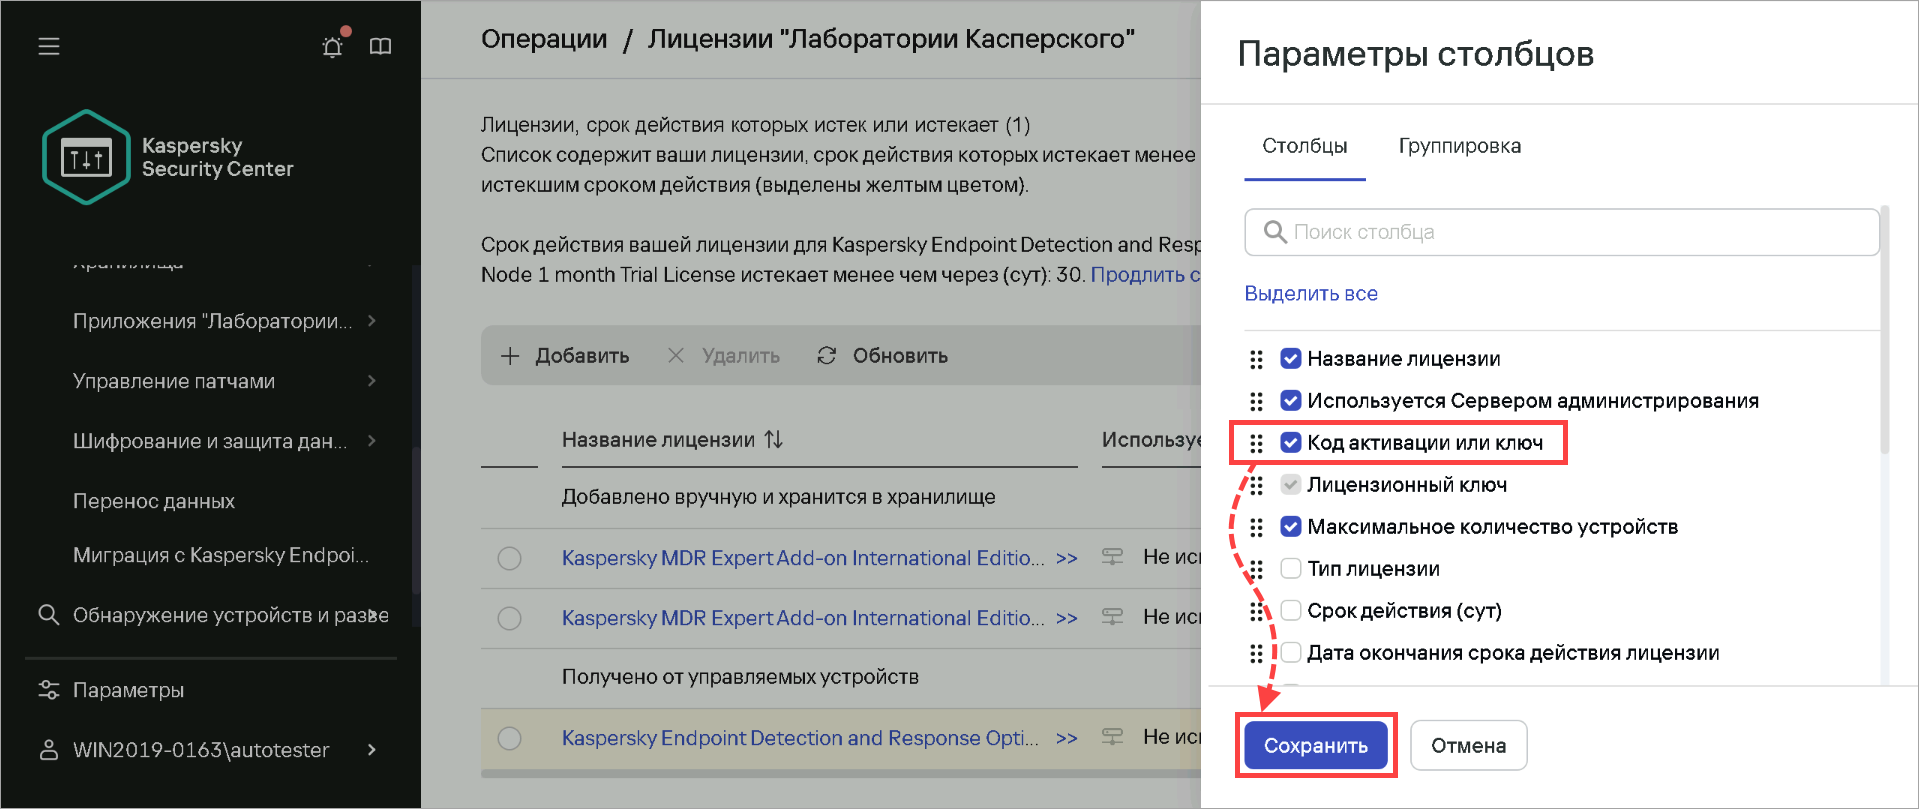
Task: Expand Обнаружение устройств и развертывание chevron
Action: [374, 615]
